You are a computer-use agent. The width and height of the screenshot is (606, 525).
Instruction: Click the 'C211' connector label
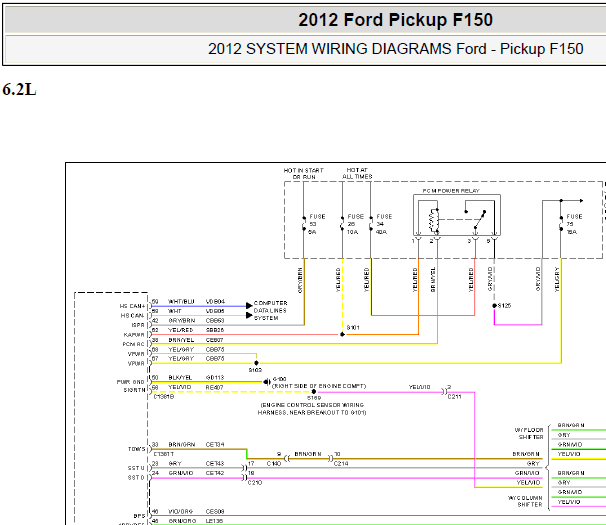coord(454,397)
